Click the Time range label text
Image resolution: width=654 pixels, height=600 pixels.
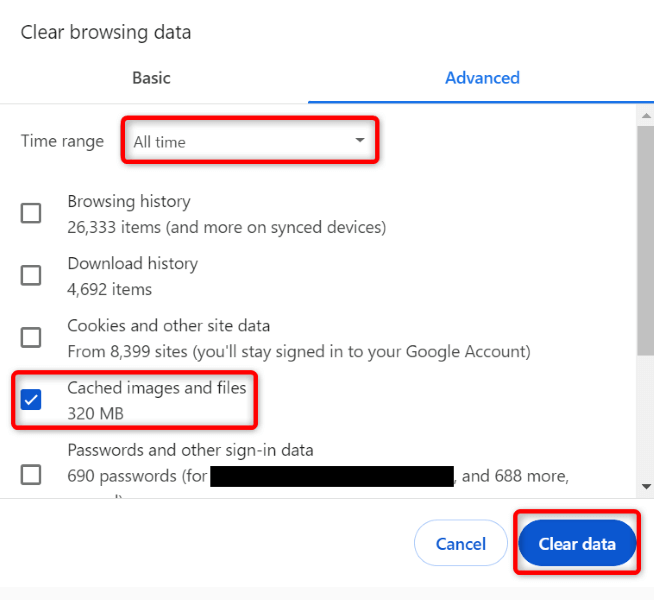(x=62, y=141)
